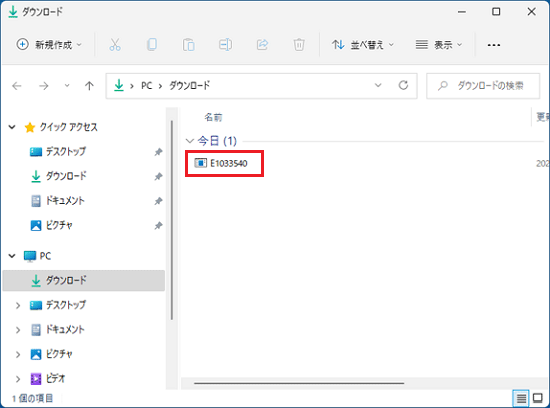The width and height of the screenshot is (550, 408).
Task: Expand ピクチャ under PC
Action: pos(18,354)
